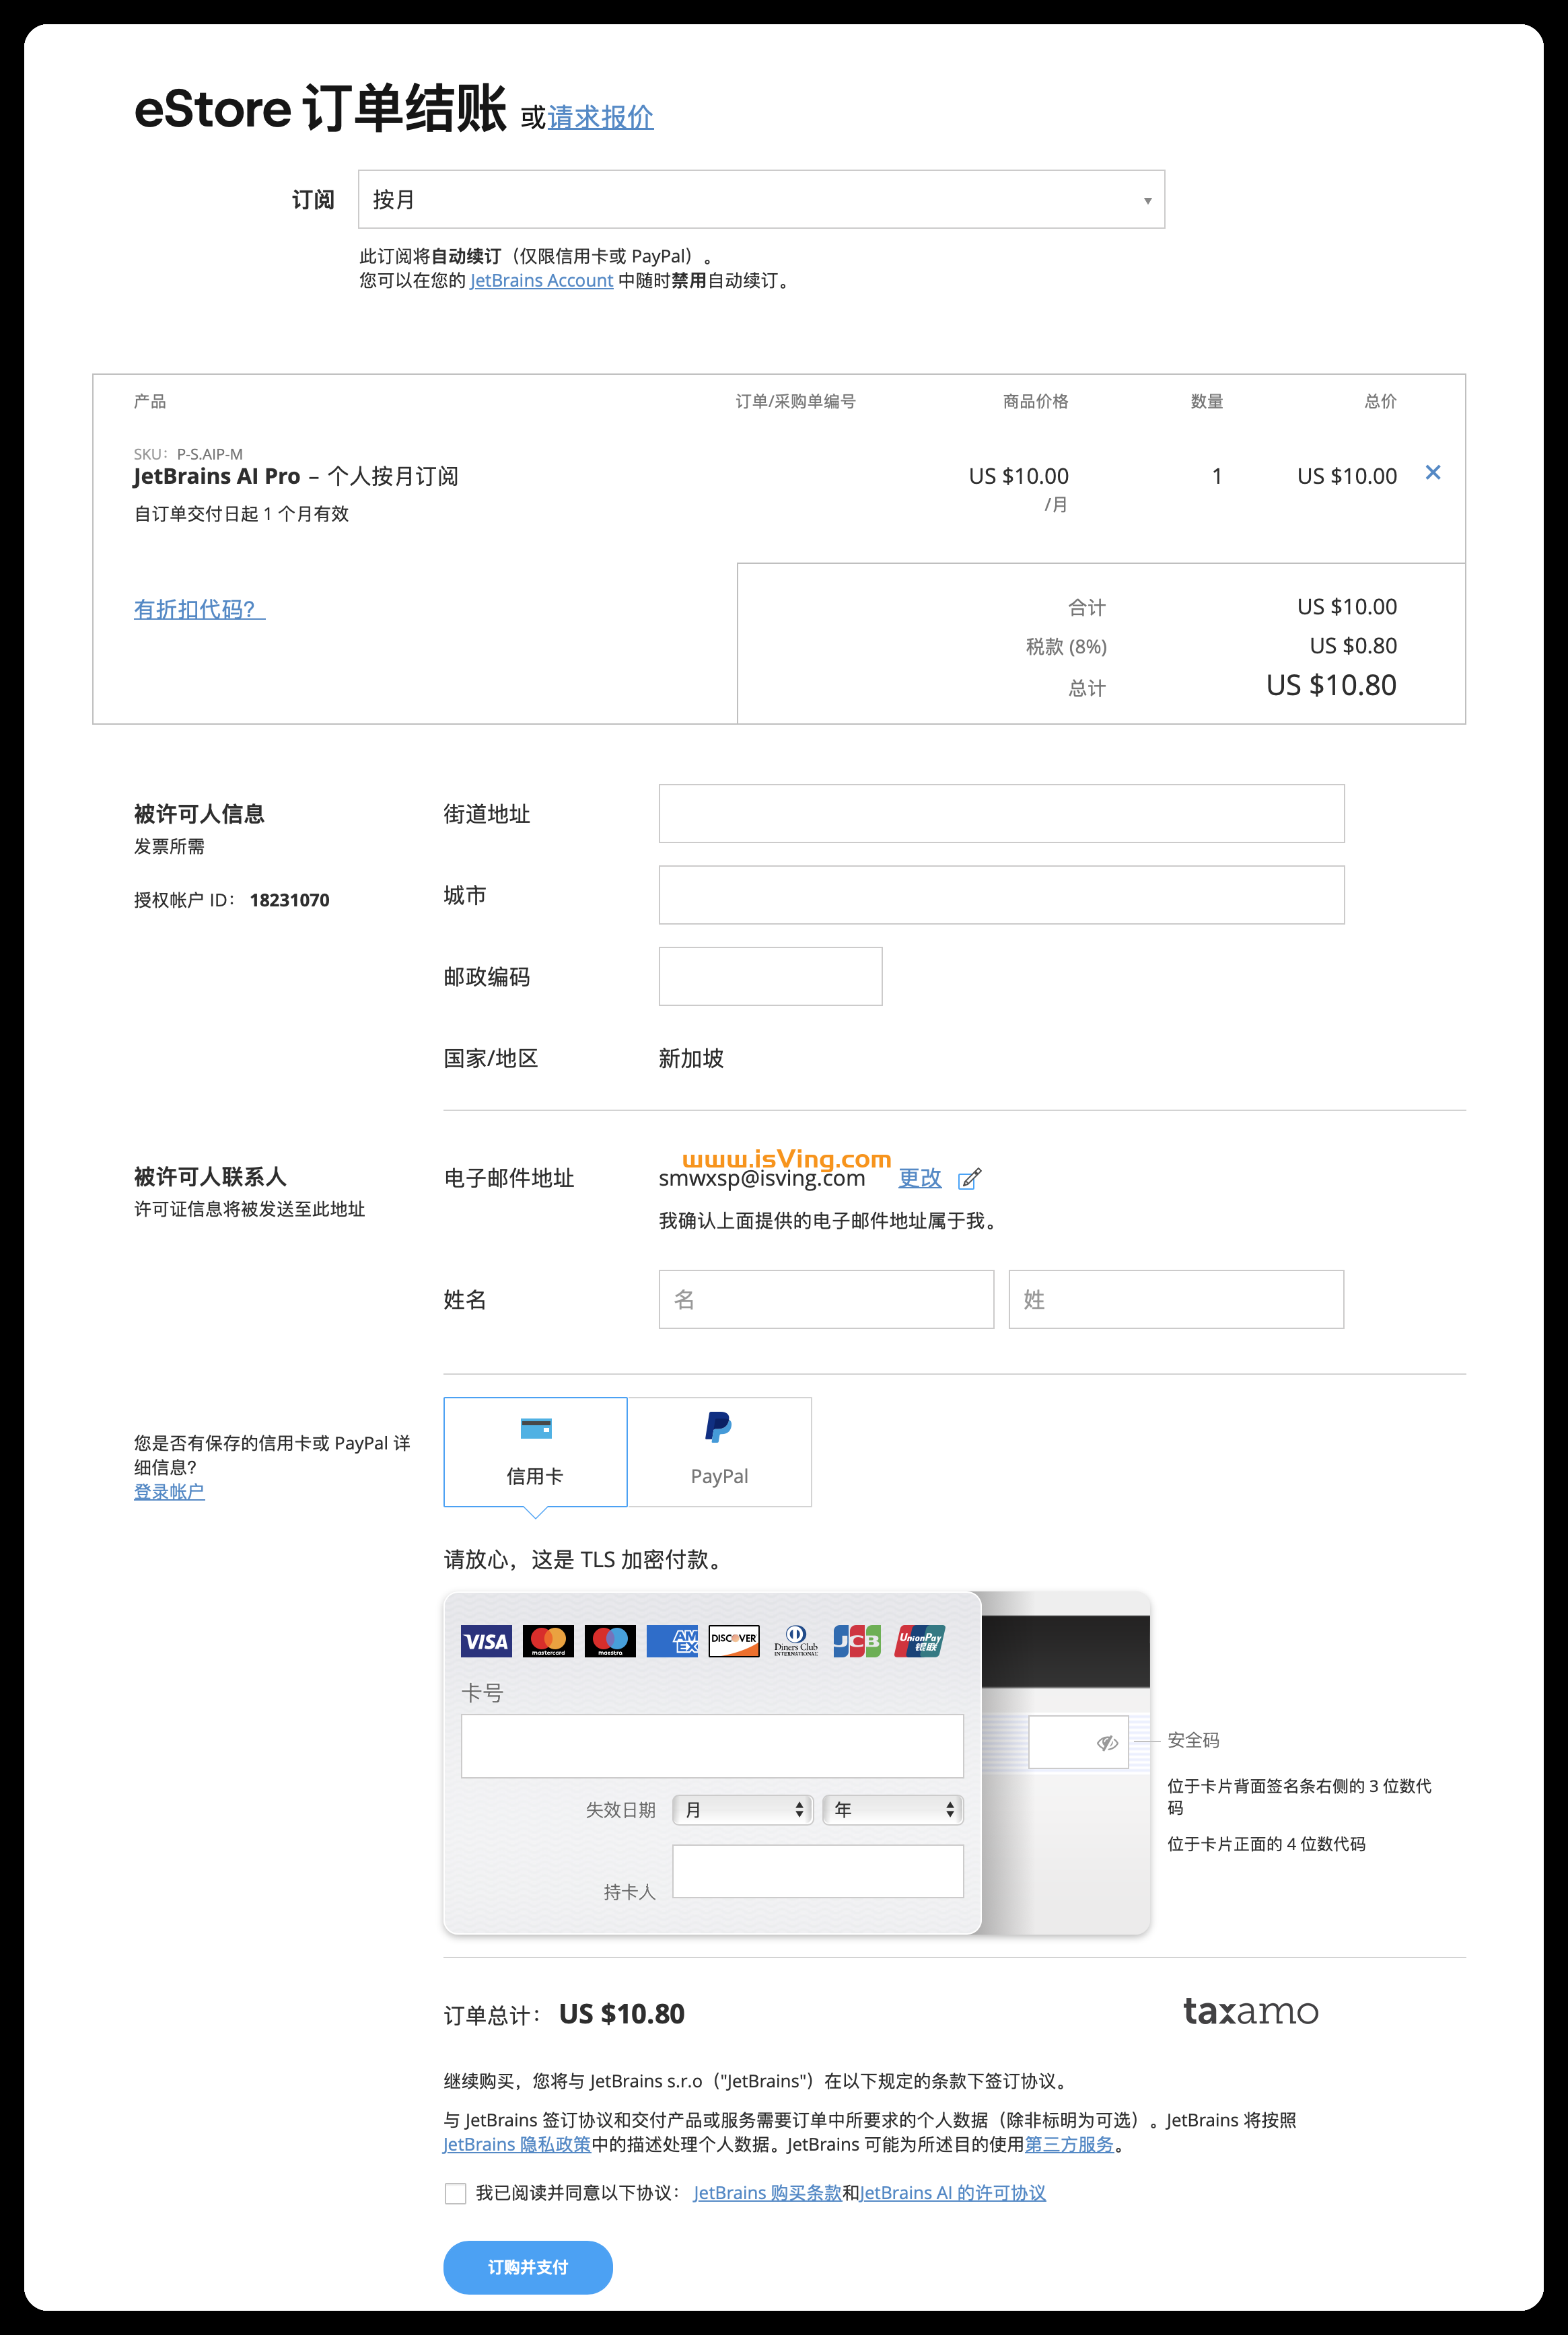Focus the 姓 last name field
1568x2335 pixels.
[x=1176, y=1299]
